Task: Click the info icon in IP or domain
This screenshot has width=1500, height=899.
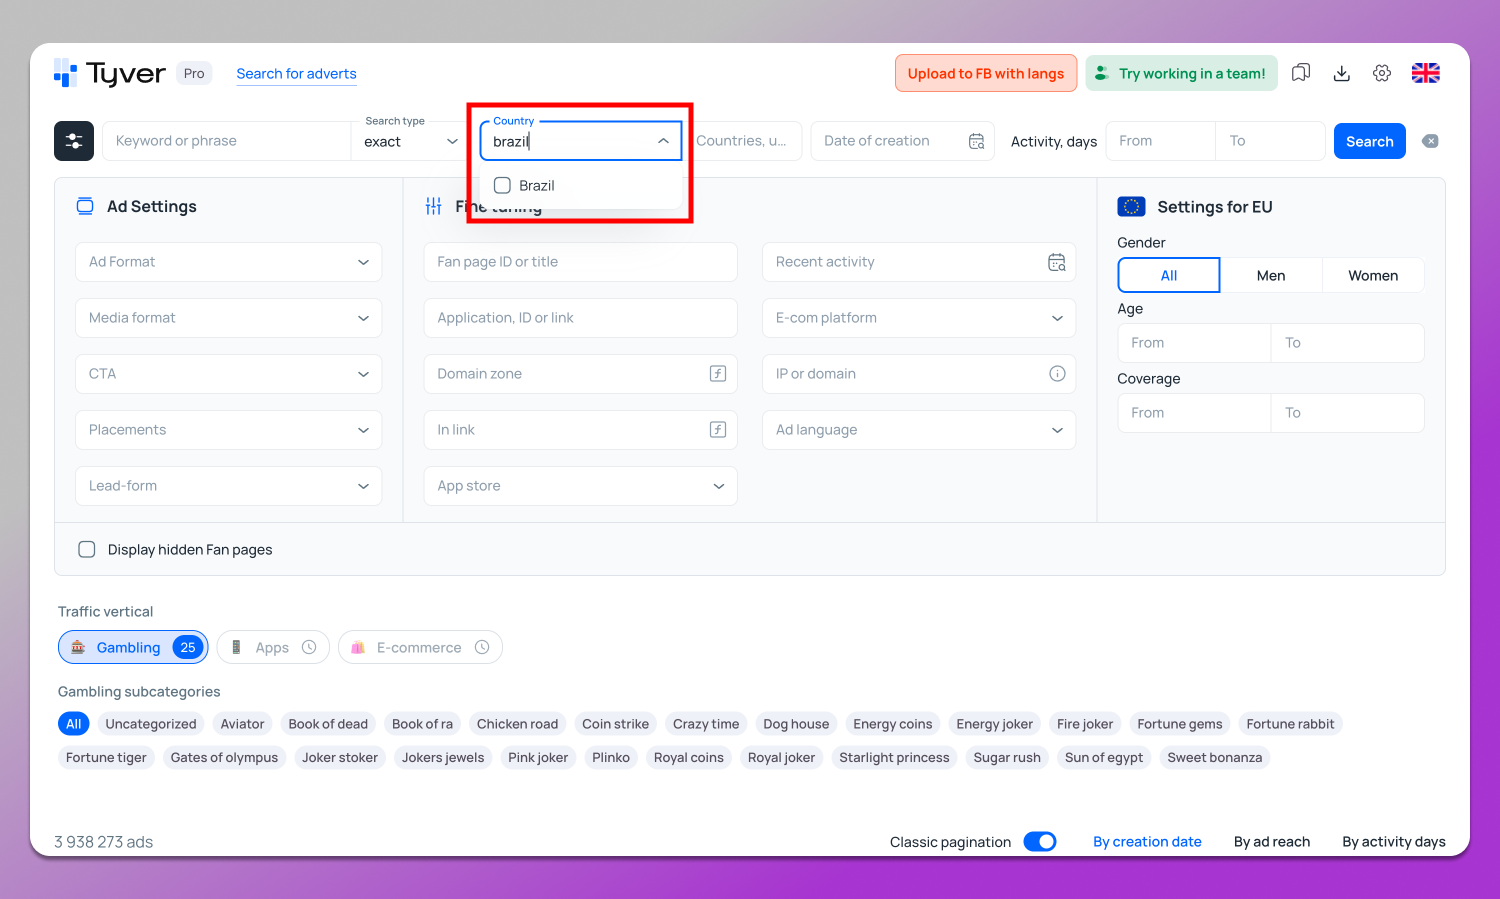Action: click(1057, 373)
